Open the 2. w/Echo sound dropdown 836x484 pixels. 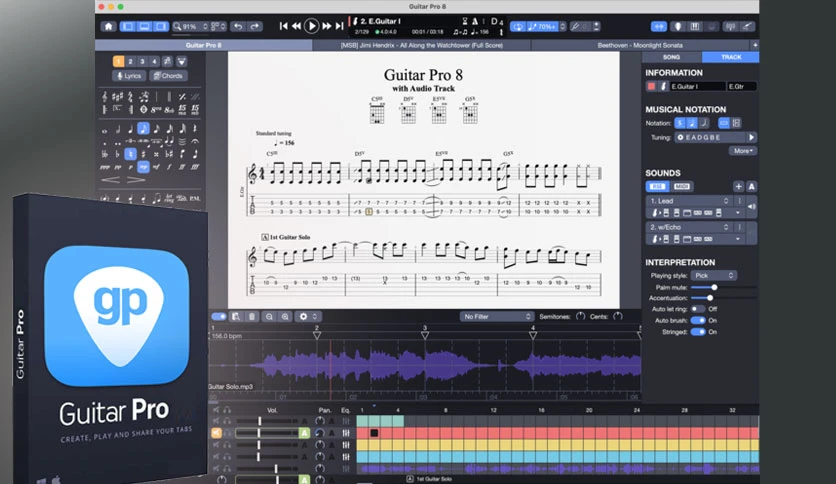click(689, 227)
